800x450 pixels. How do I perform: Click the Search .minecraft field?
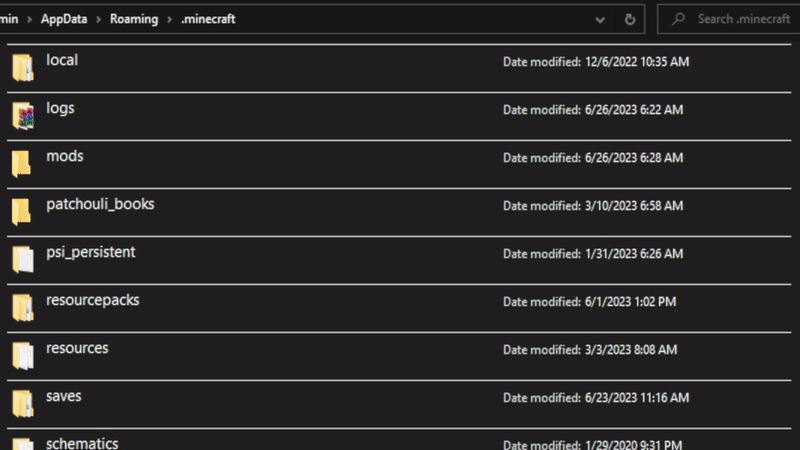click(x=740, y=19)
